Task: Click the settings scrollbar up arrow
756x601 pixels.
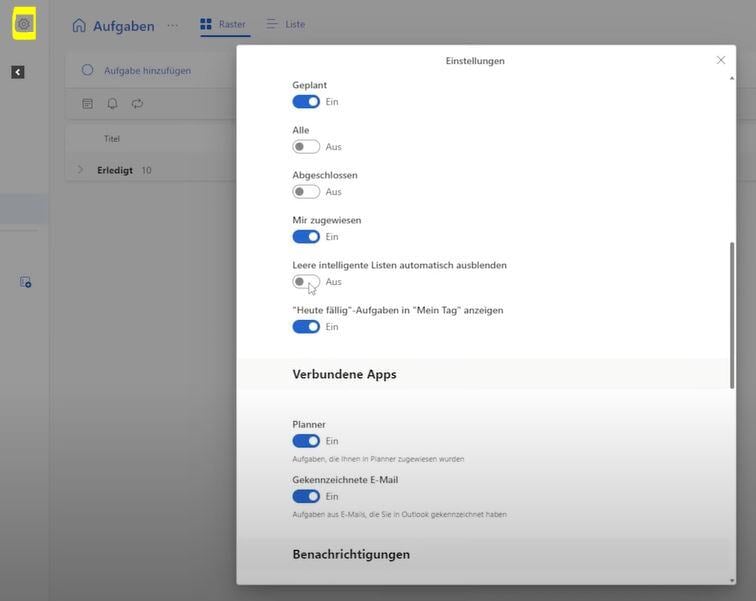Action: [x=732, y=78]
